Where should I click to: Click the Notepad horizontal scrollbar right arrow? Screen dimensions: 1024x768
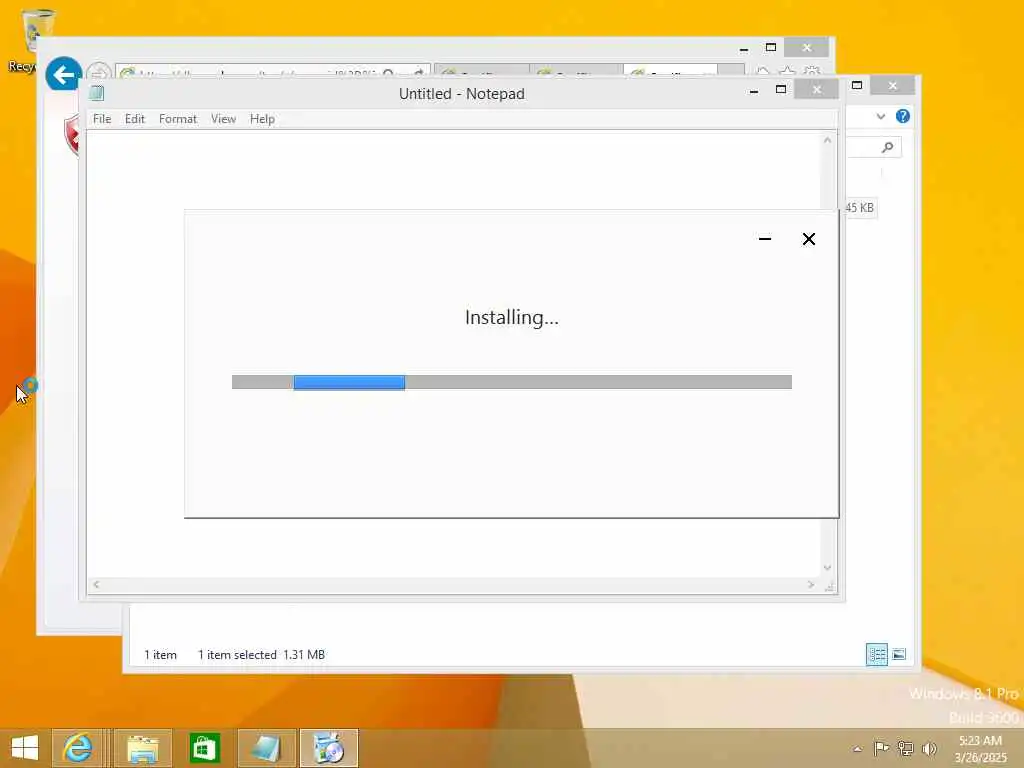point(811,584)
